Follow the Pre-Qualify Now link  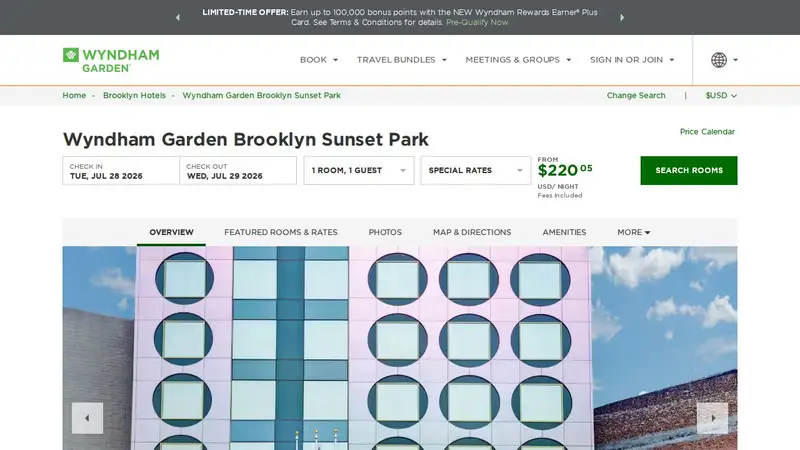pos(477,22)
